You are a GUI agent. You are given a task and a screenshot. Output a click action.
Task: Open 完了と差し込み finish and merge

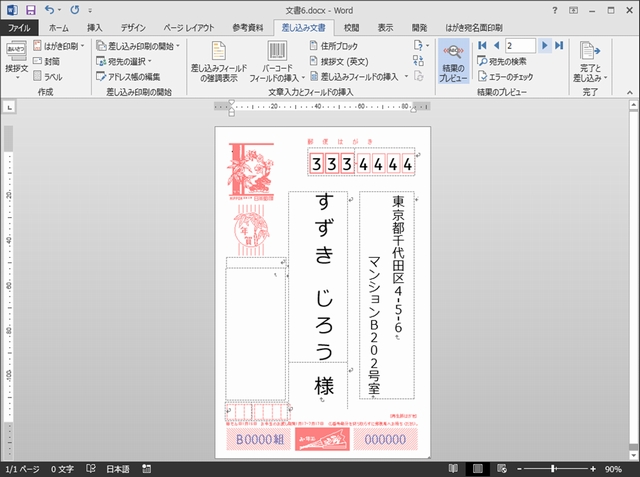pos(590,61)
